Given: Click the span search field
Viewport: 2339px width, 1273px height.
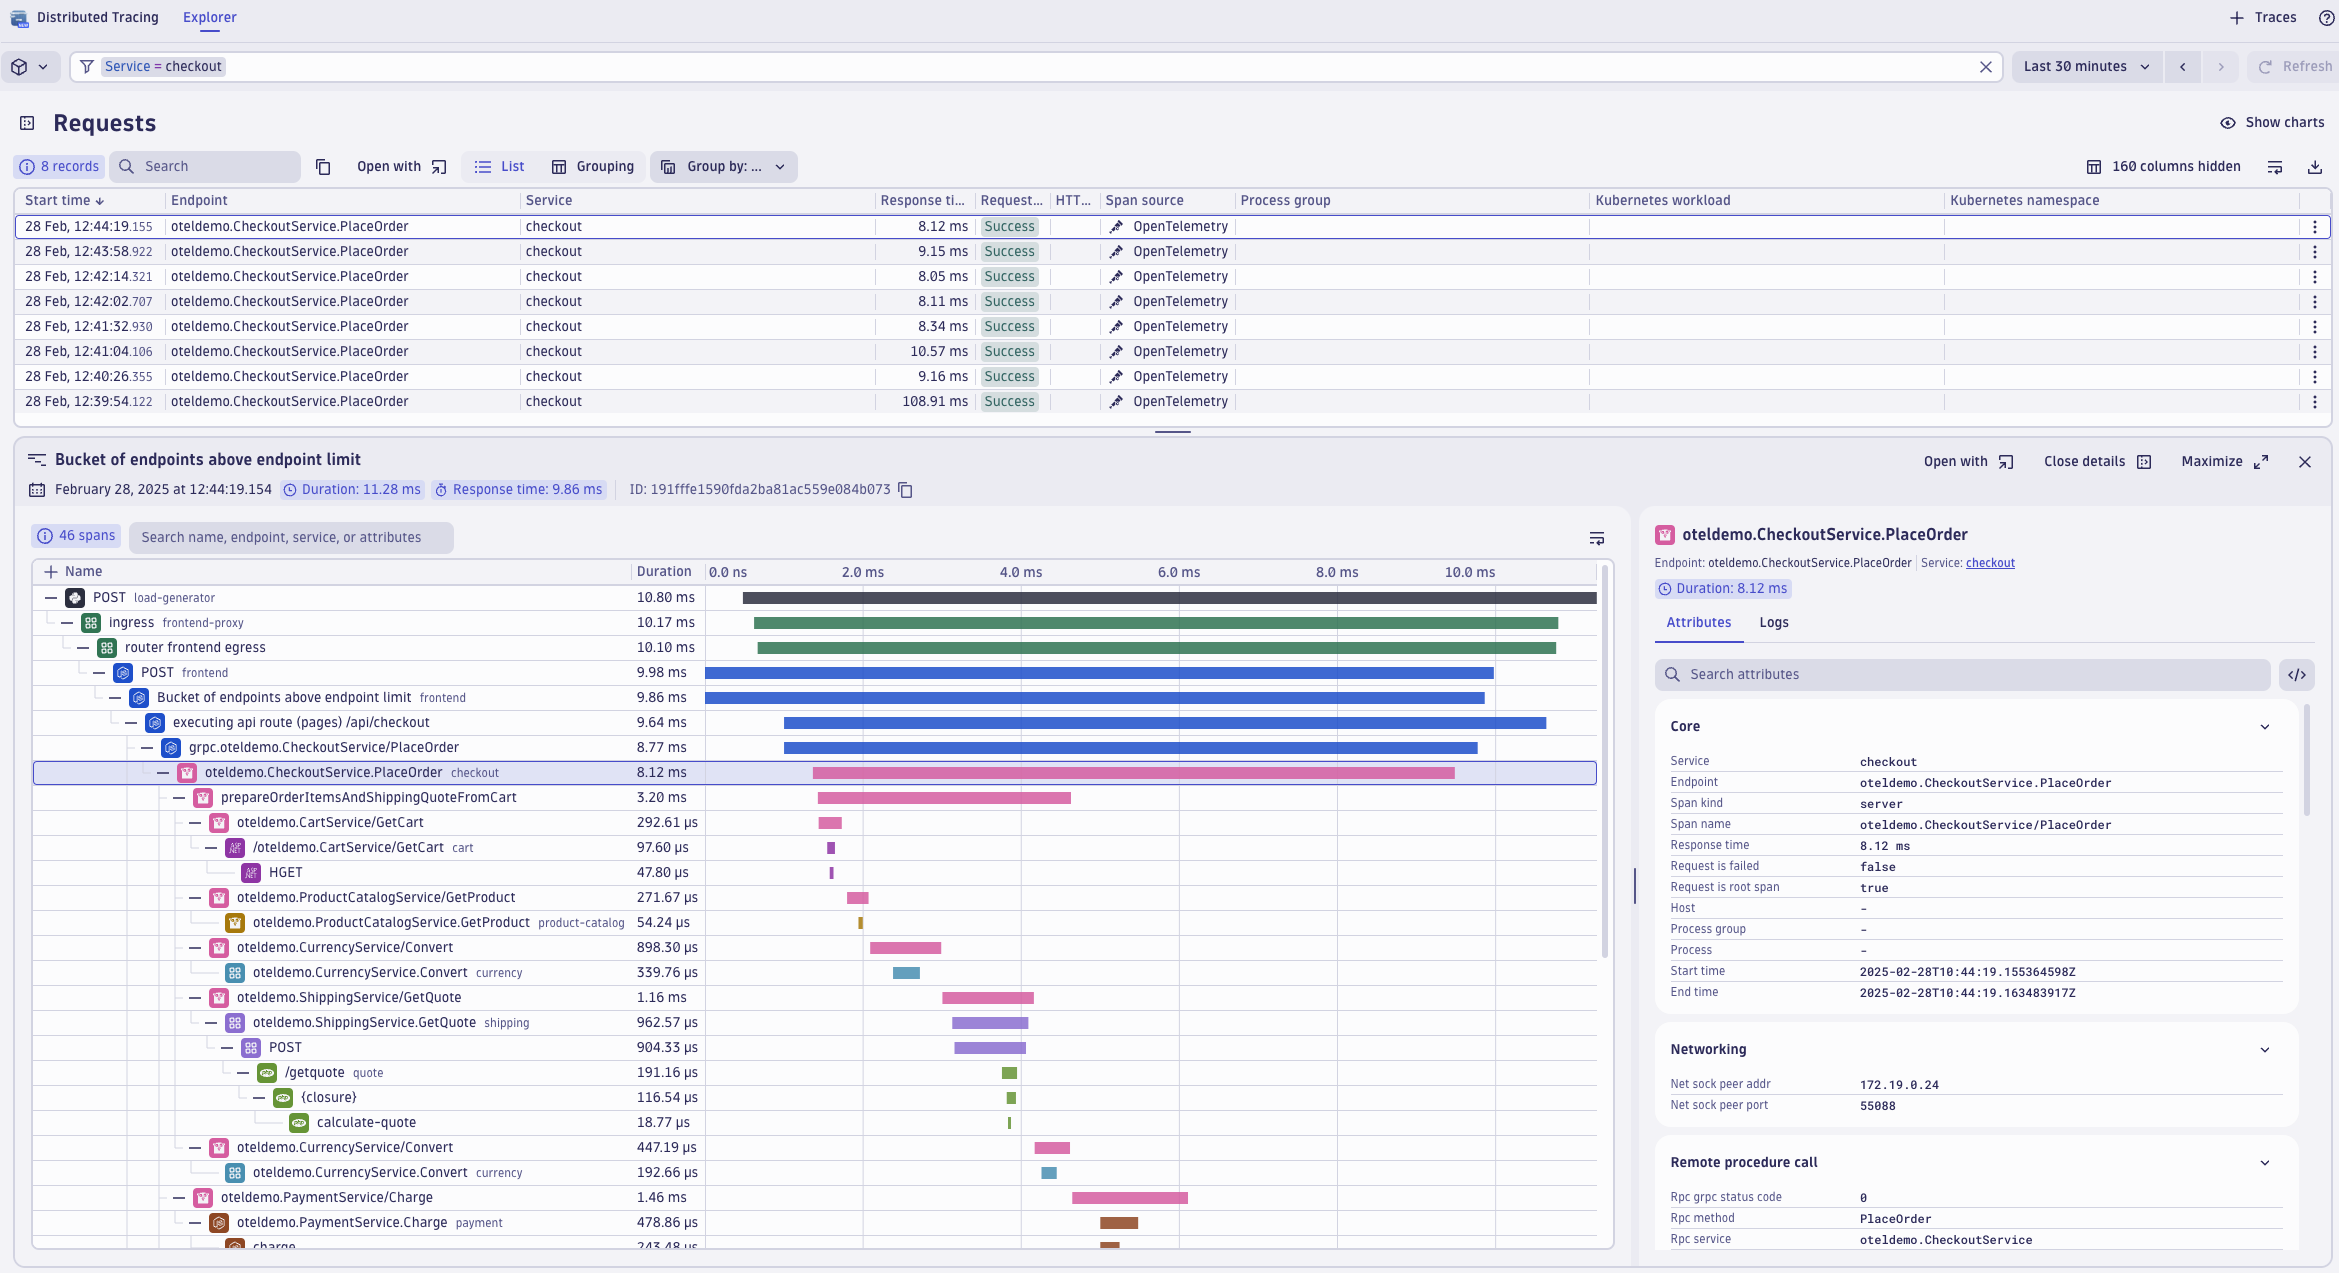Looking at the screenshot, I should tap(291, 537).
